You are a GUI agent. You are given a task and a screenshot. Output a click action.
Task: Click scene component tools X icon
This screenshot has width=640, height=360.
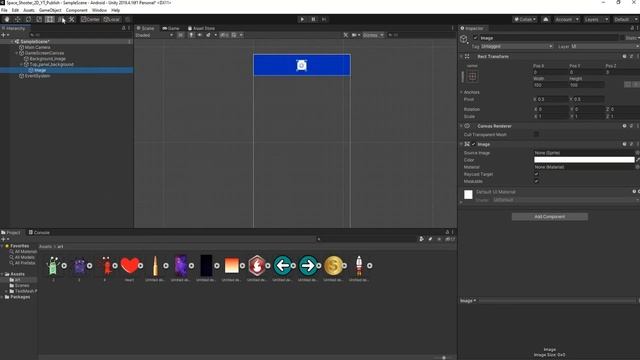click(346, 35)
